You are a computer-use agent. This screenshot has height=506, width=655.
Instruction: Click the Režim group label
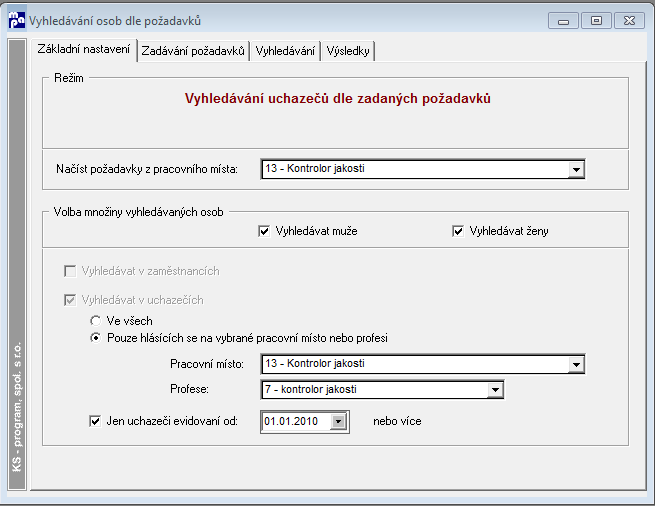coord(69,78)
